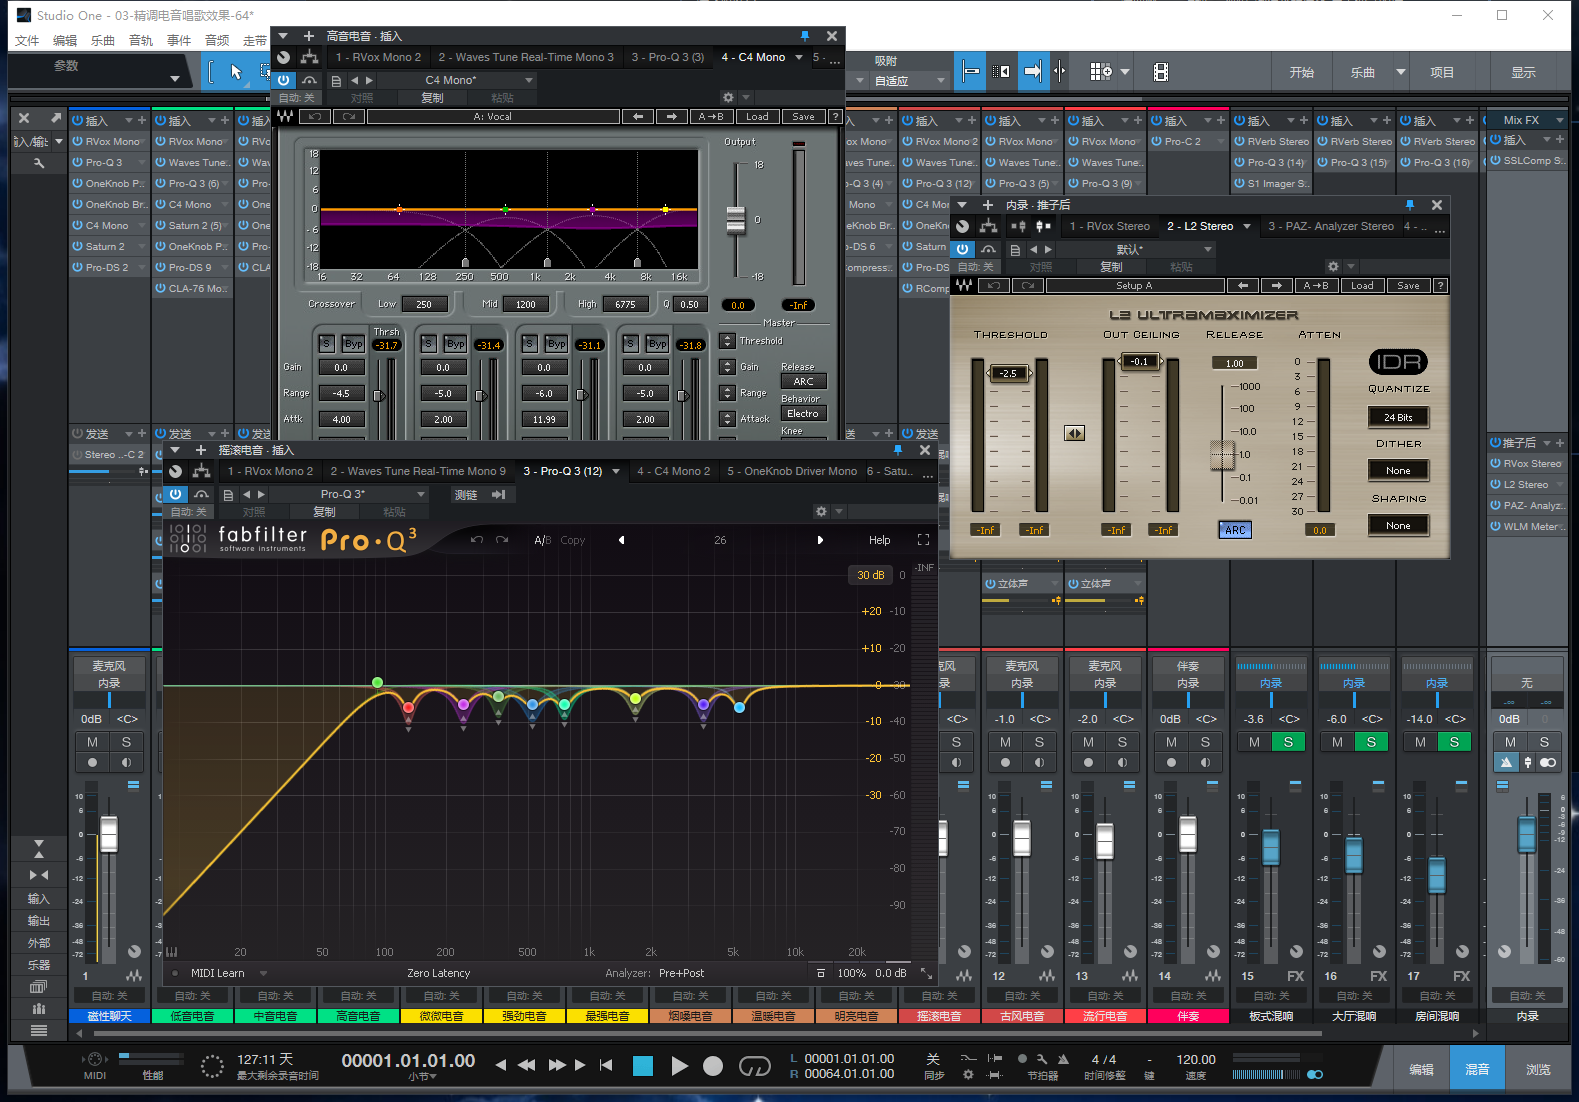This screenshot has height=1102, width=1579.
Task: Expand the Pro-Q 3 preset dropdown
Action: pos(421,494)
